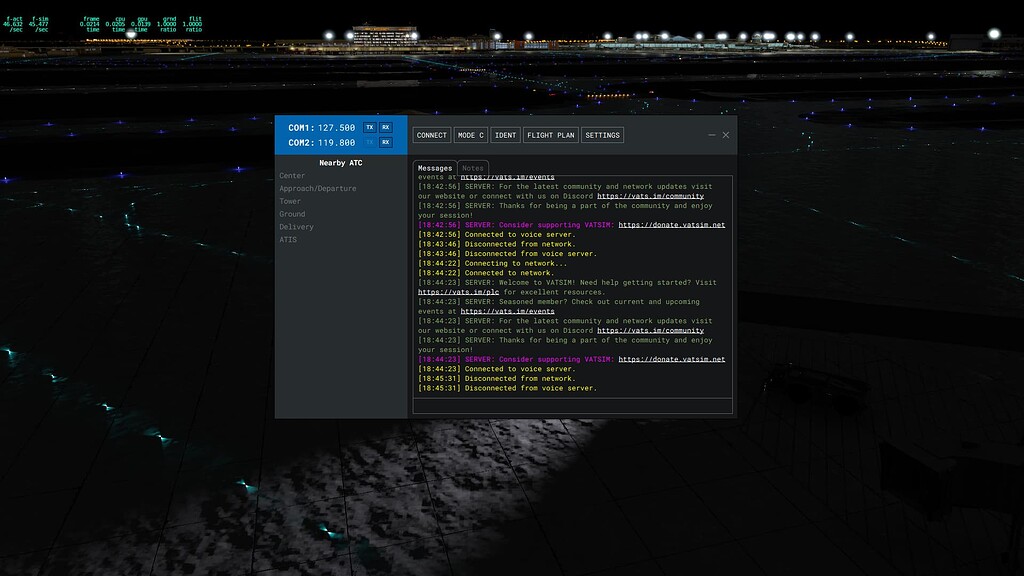This screenshot has height=576, width=1024.
Task: Open xPilot SETTINGS
Action: click(602, 135)
